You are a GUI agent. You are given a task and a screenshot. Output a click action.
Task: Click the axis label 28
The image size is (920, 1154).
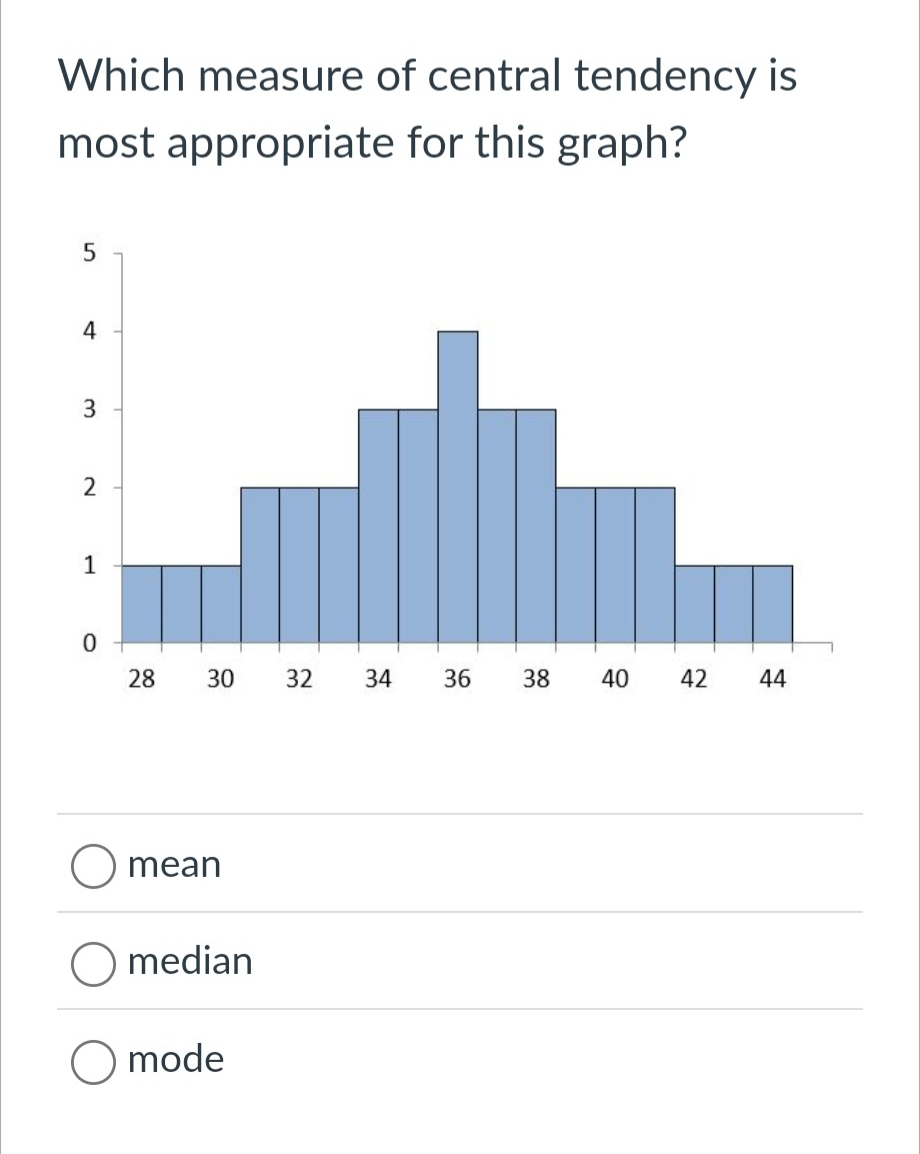pyautogui.click(x=141, y=679)
